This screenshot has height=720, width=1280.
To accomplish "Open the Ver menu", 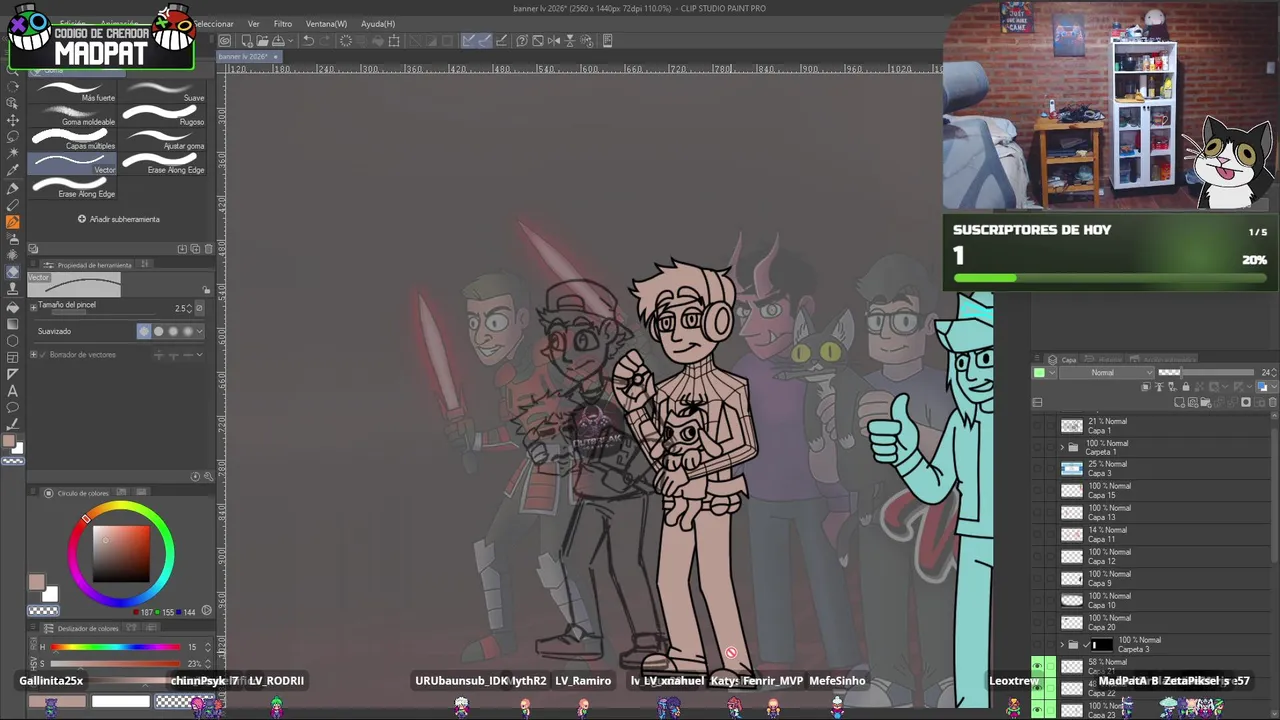I will click(254, 24).
